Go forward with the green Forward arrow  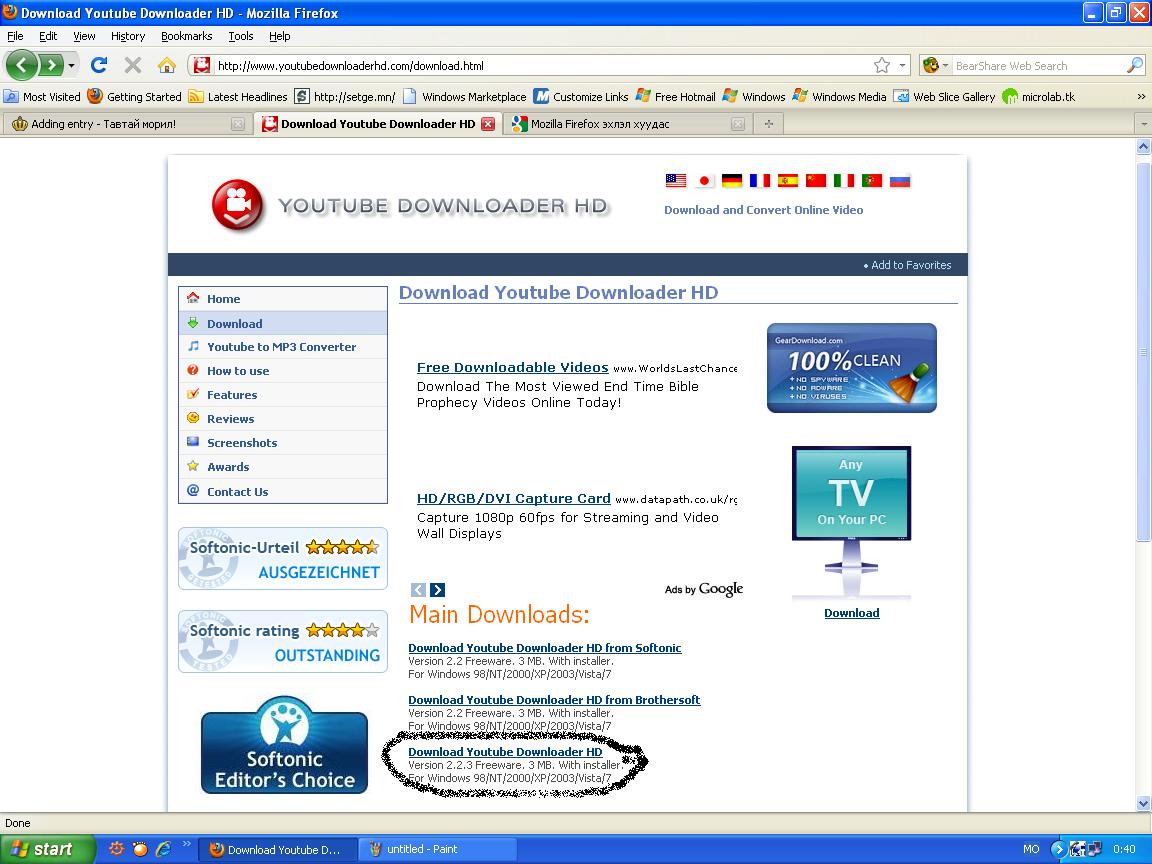[51, 65]
